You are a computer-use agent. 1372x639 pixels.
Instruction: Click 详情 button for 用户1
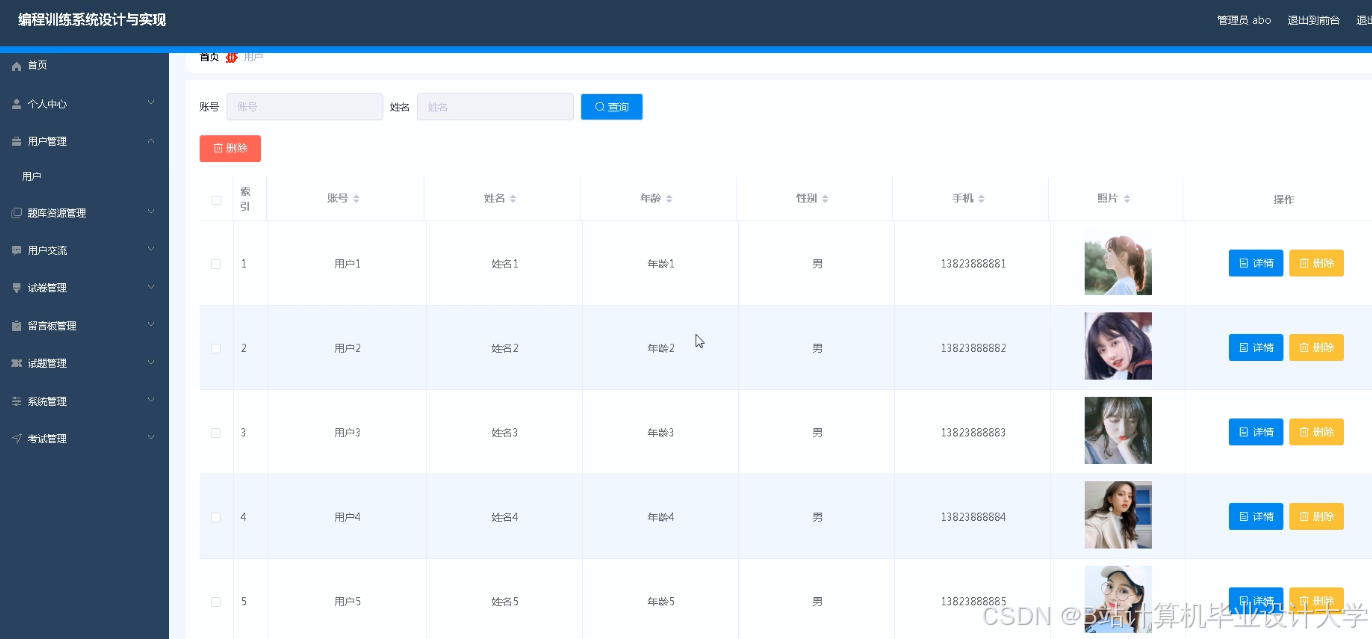tap(1256, 263)
